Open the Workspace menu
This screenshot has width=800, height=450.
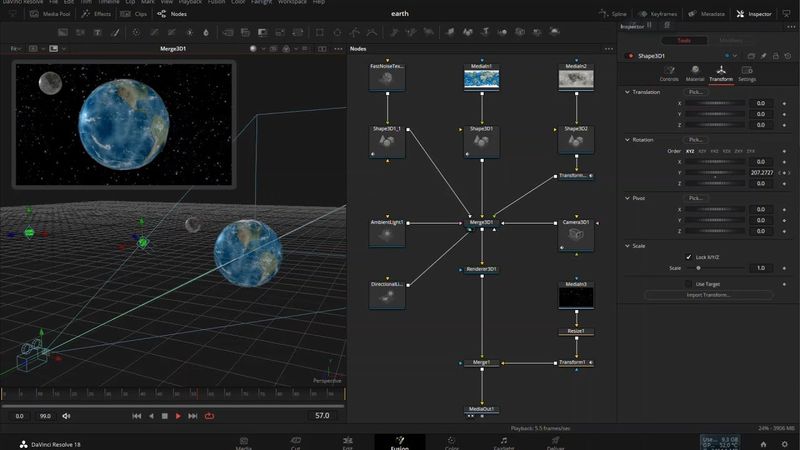(292, 2)
